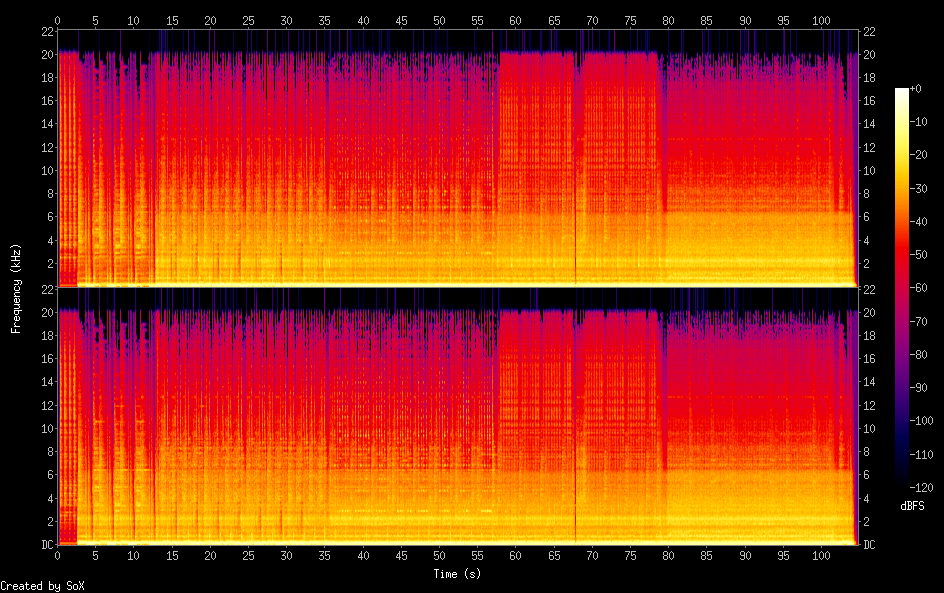Click the DC label on the bottom right axis
The width and height of the screenshot is (944, 593).
(x=869, y=544)
